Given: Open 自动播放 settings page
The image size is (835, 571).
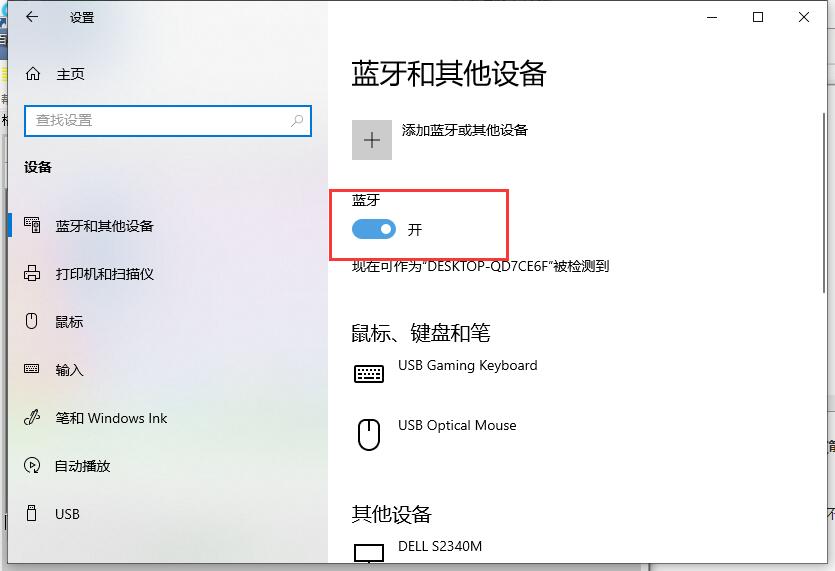Looking at the screenshot, I should pos(168,466).
